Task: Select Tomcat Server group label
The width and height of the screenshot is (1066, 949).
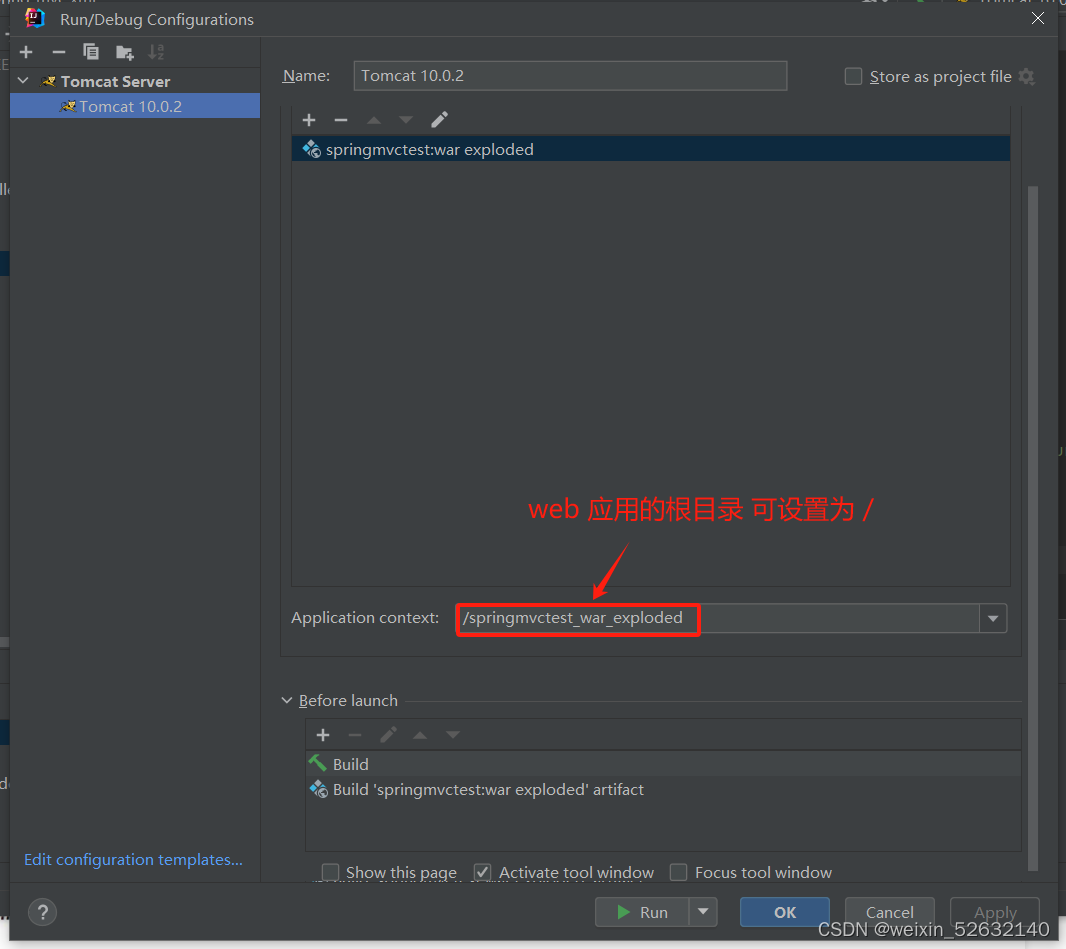Action: [115, 82]
